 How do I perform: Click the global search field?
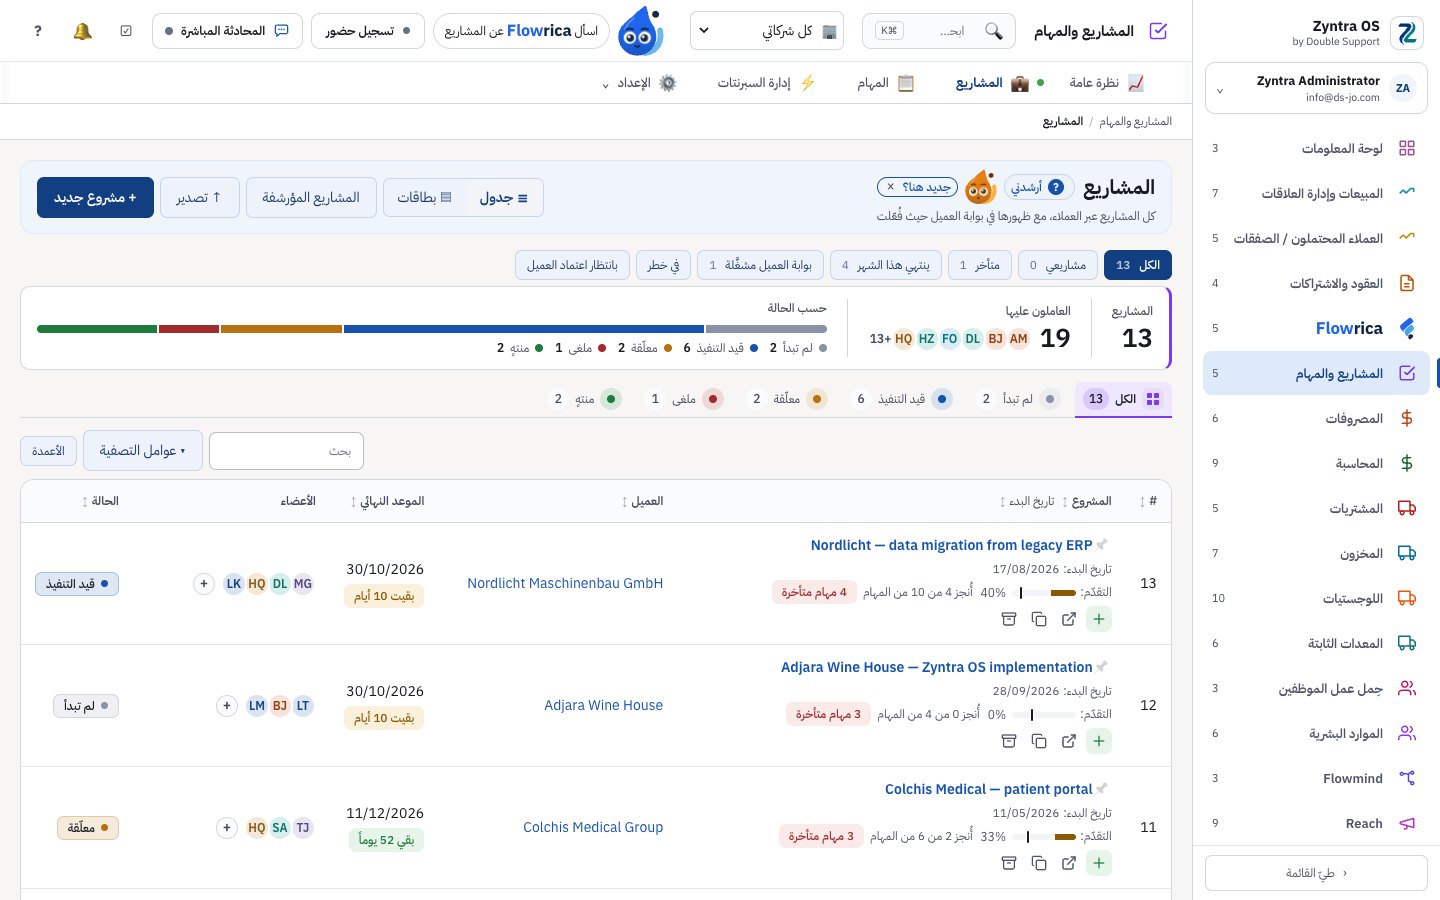(x=939, y=31)
